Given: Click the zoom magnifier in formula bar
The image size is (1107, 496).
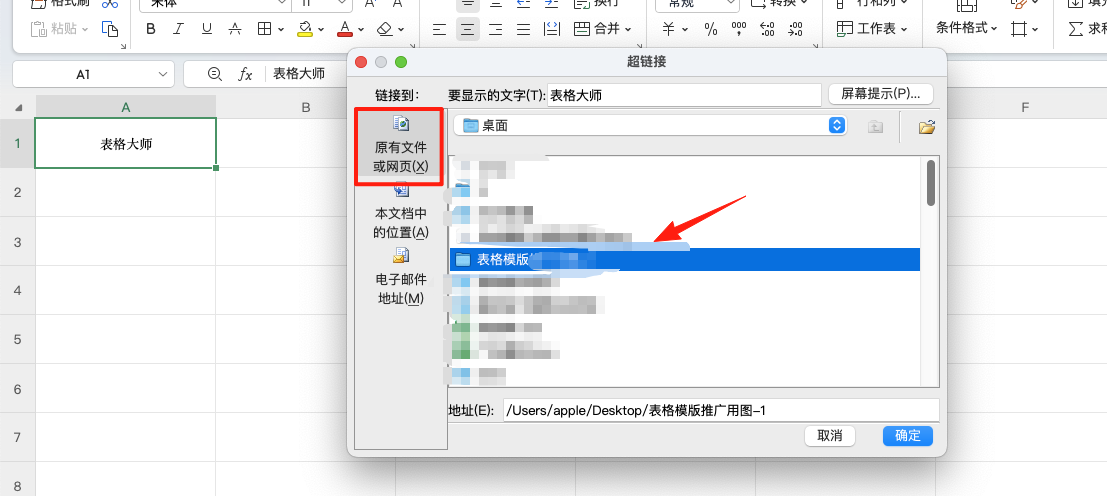Looking at the screenshot, I should click(214, 74).
